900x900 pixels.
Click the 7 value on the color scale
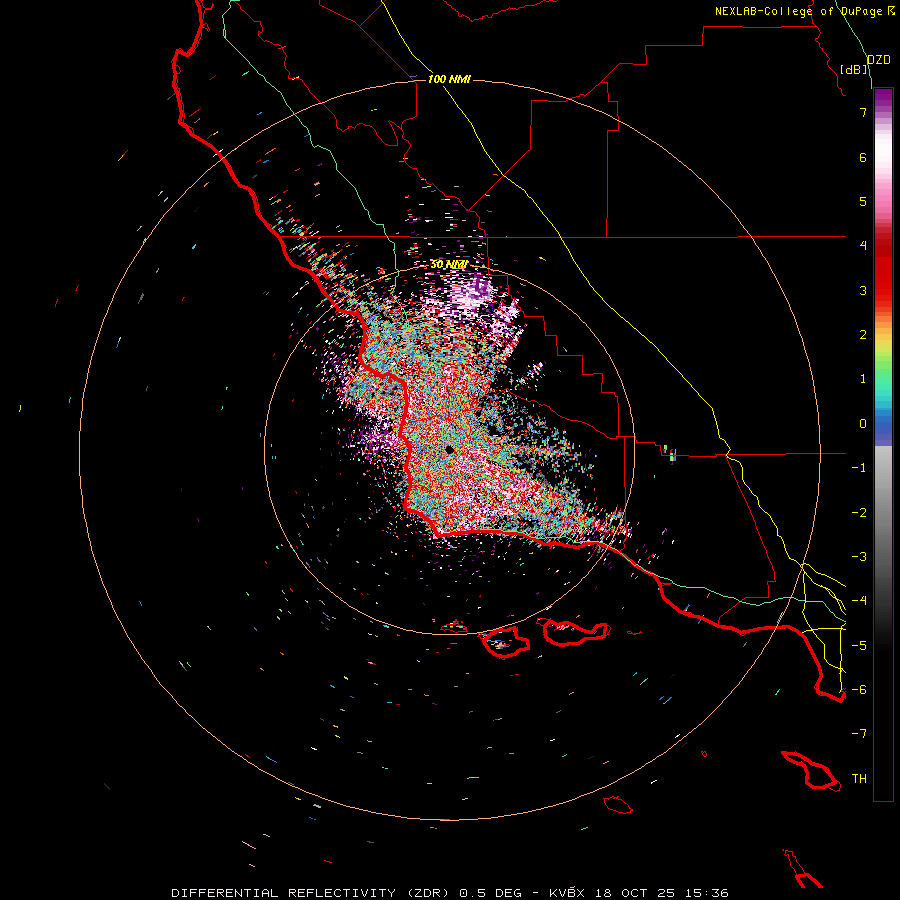[x=863, y=112]
